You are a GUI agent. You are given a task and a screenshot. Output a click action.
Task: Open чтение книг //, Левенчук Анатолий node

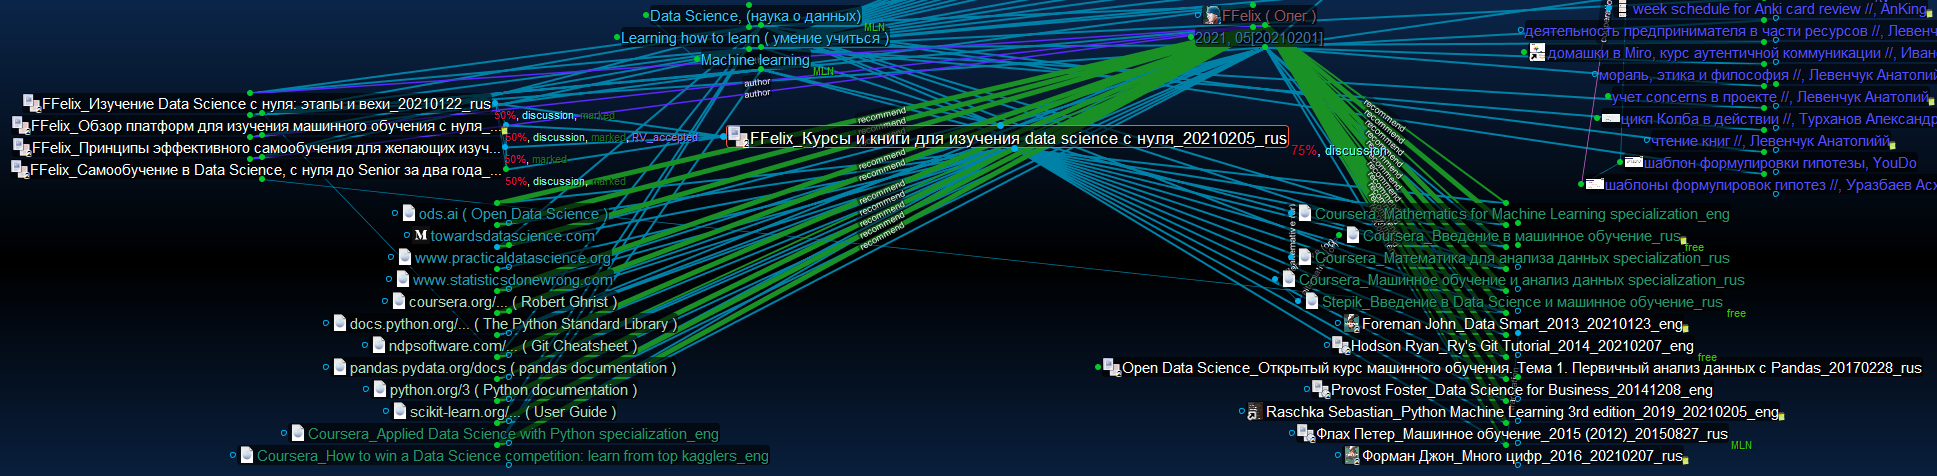[x=1770, y=141]
